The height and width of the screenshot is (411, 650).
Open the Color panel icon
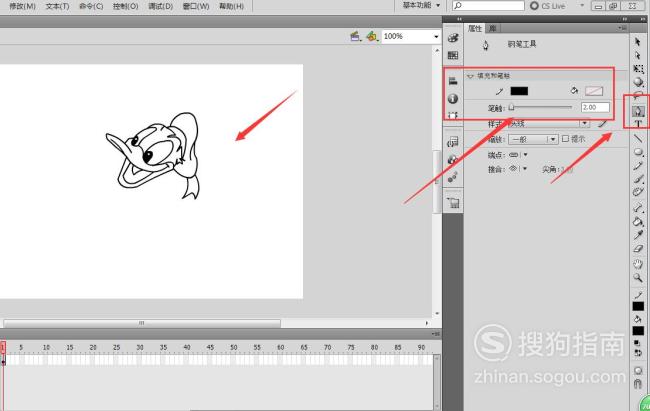tap(453, 38)
